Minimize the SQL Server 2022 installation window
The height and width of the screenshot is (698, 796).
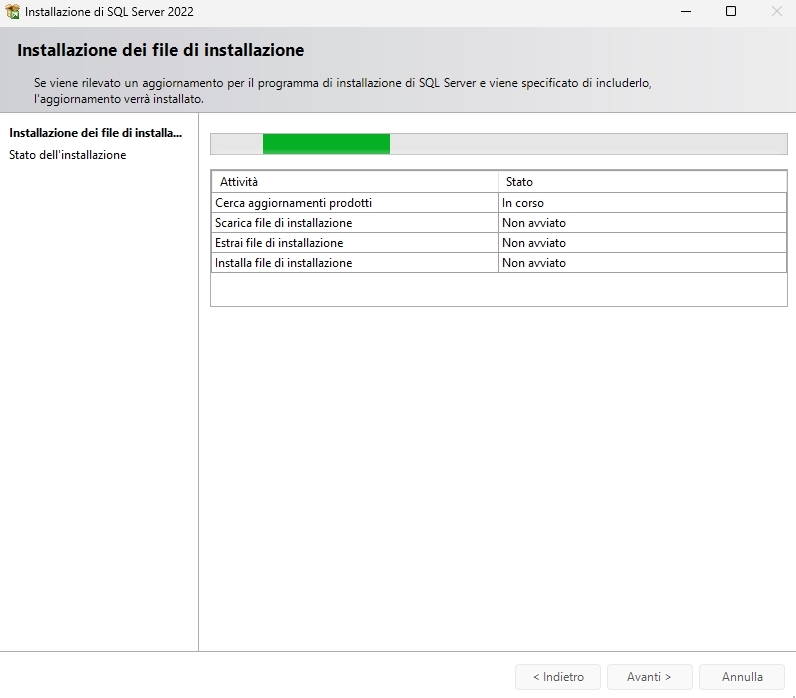tap(686, 11)
